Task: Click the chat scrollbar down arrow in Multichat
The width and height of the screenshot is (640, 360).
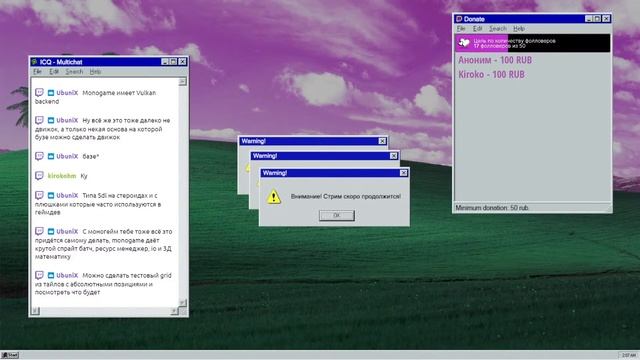Action: (x=182, y=302)
